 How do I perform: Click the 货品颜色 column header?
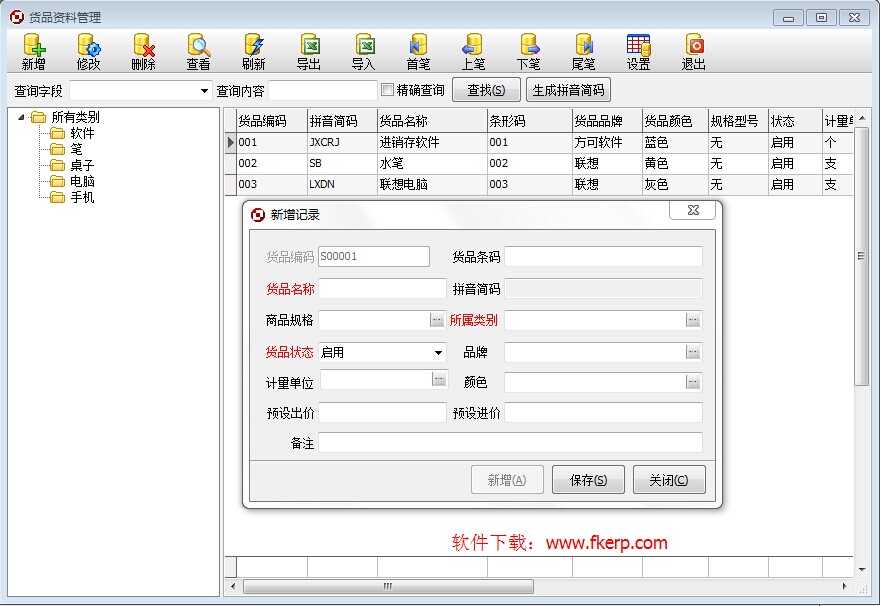(675, 121)
